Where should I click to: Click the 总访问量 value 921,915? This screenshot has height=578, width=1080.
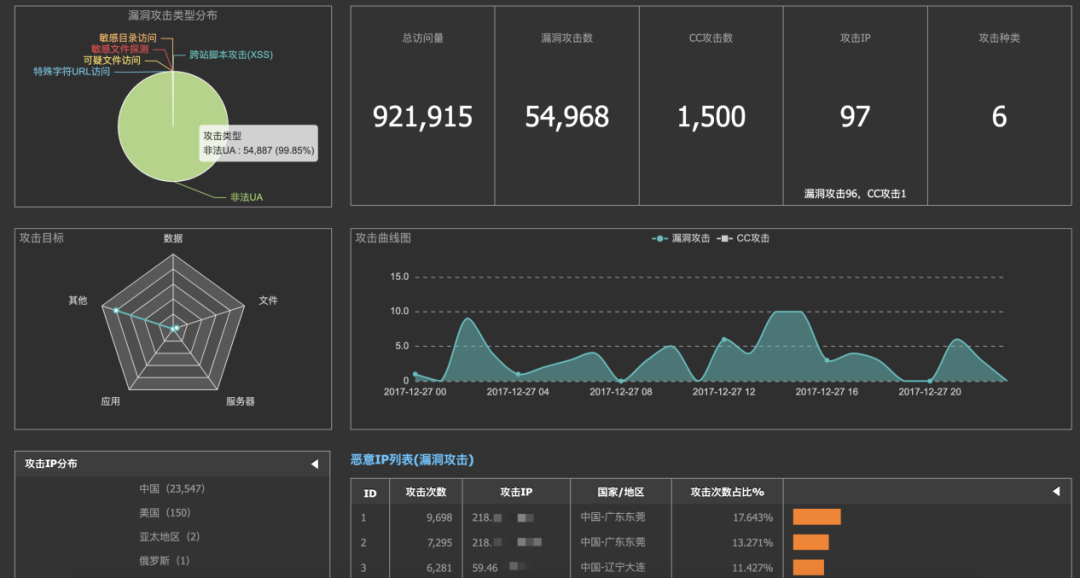422,116
